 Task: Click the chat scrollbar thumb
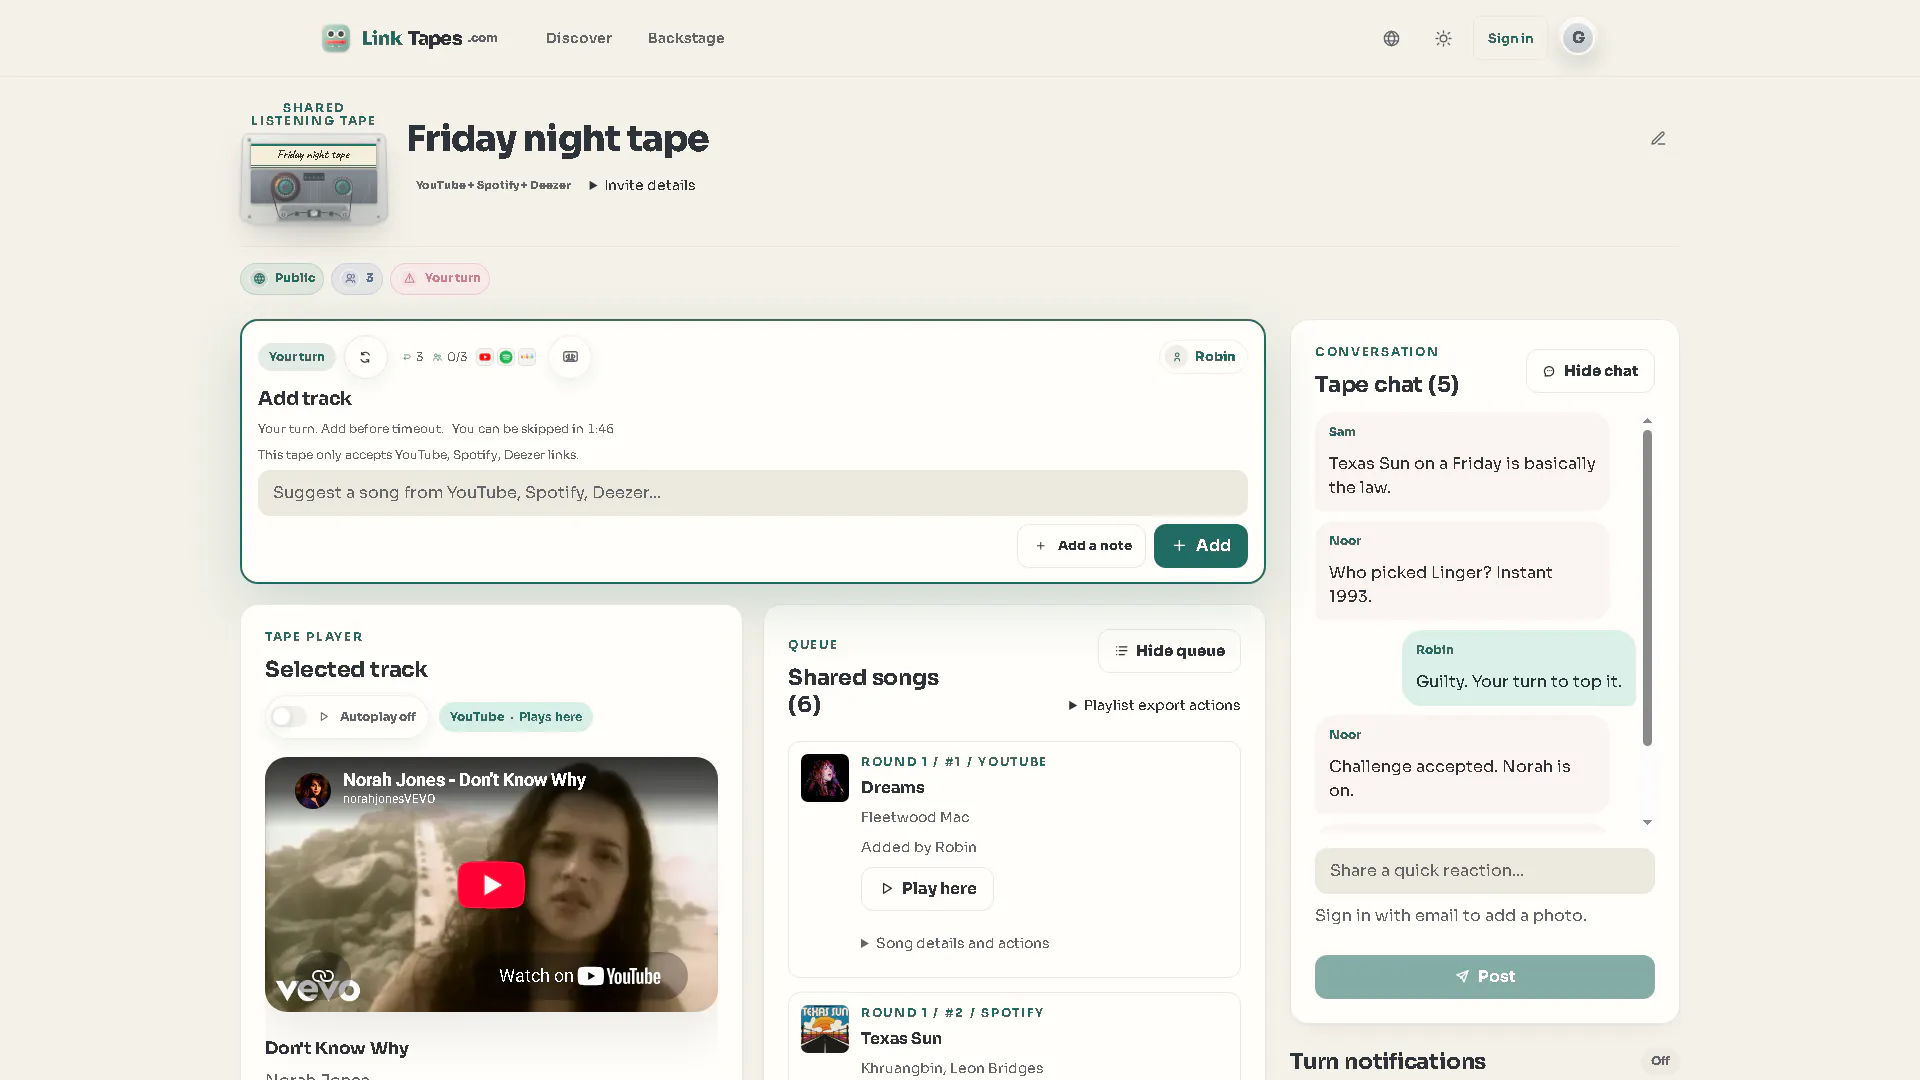pos(1647,588)
